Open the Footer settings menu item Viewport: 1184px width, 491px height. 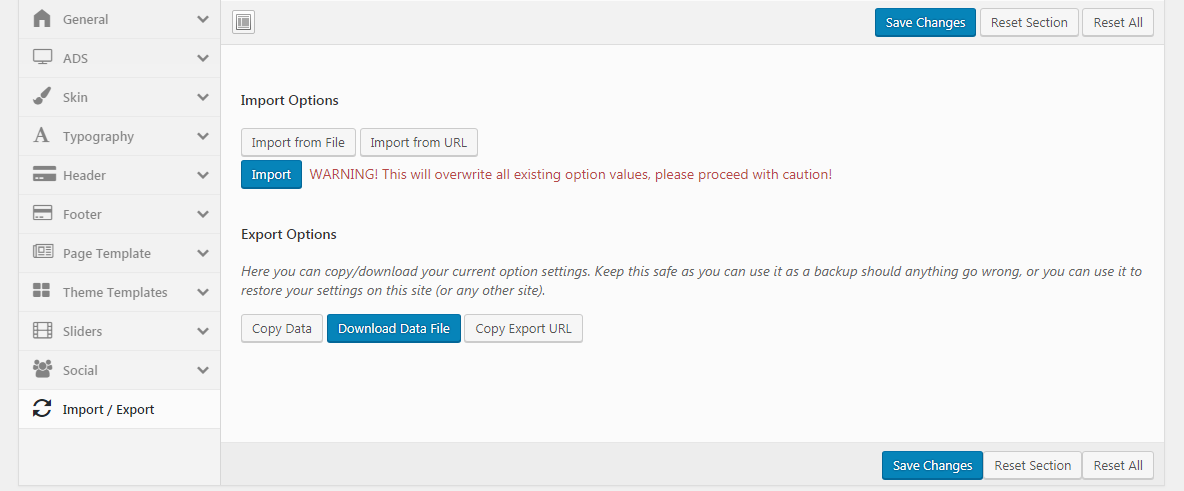[82, 214]
